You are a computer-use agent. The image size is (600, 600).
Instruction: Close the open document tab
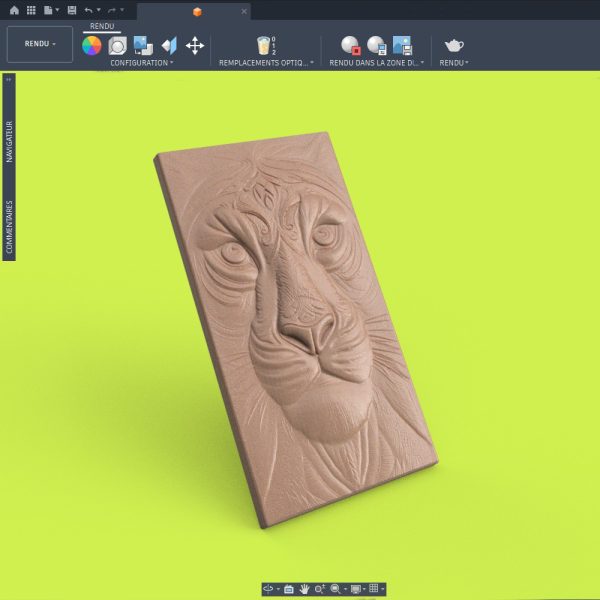[244, 12]
